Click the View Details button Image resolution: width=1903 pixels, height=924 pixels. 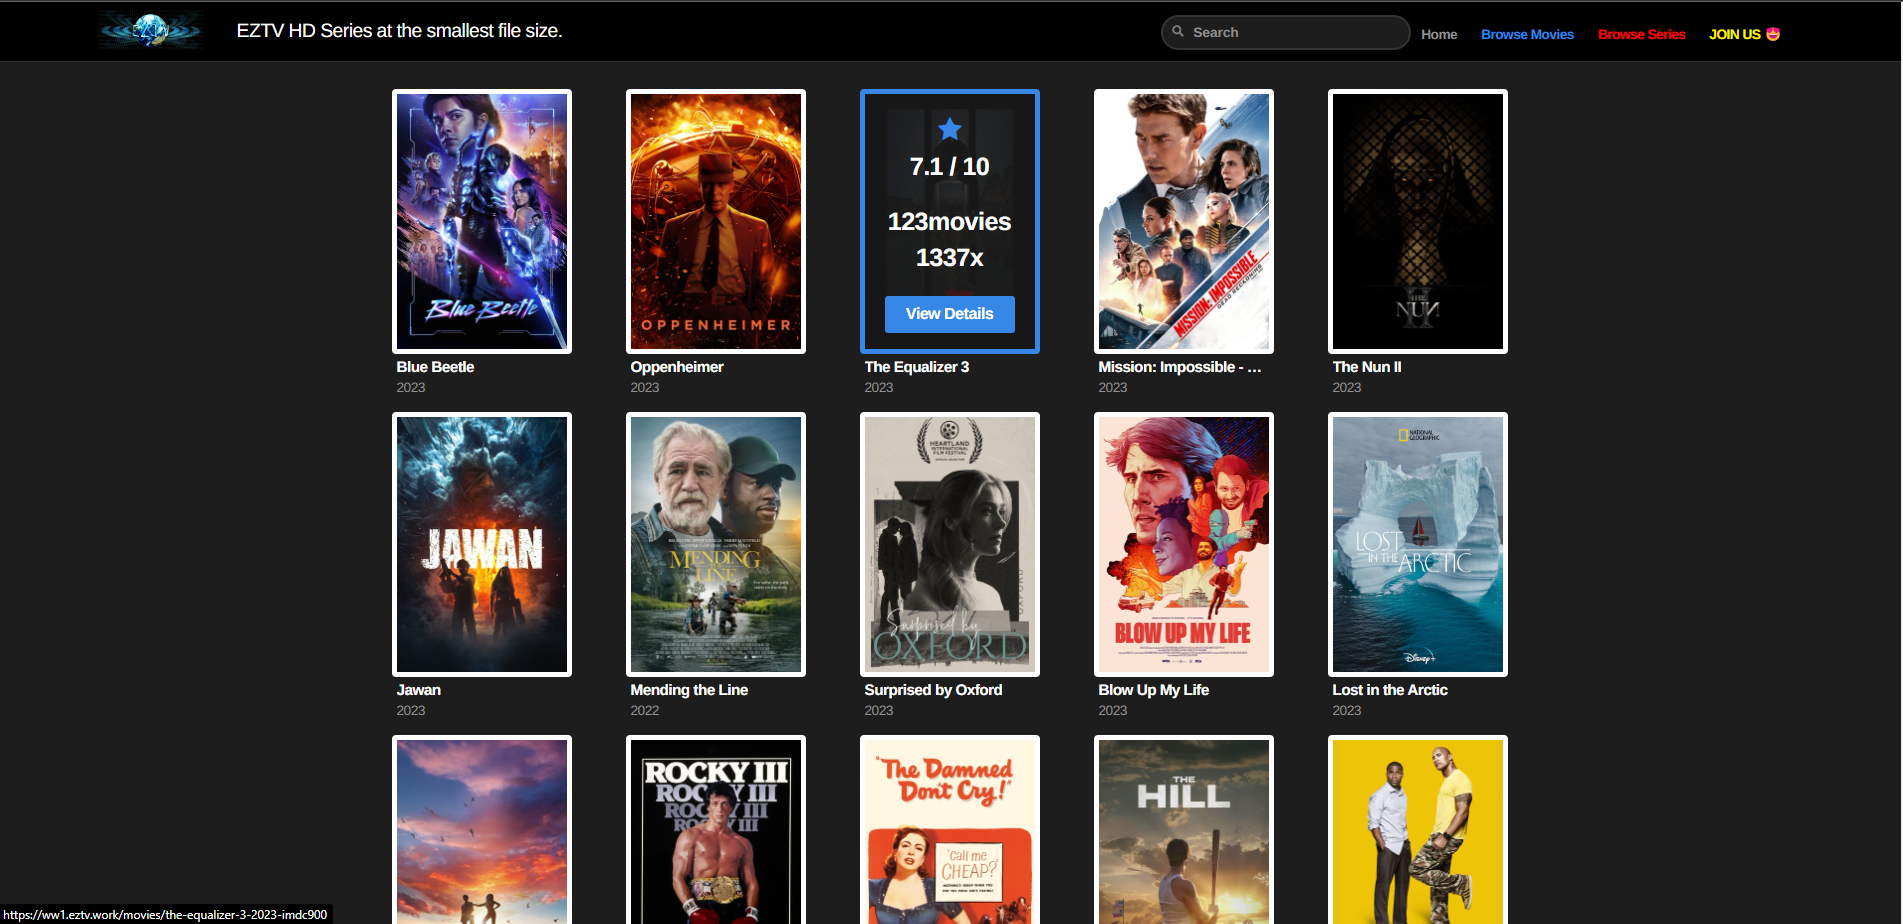[950, 314]
